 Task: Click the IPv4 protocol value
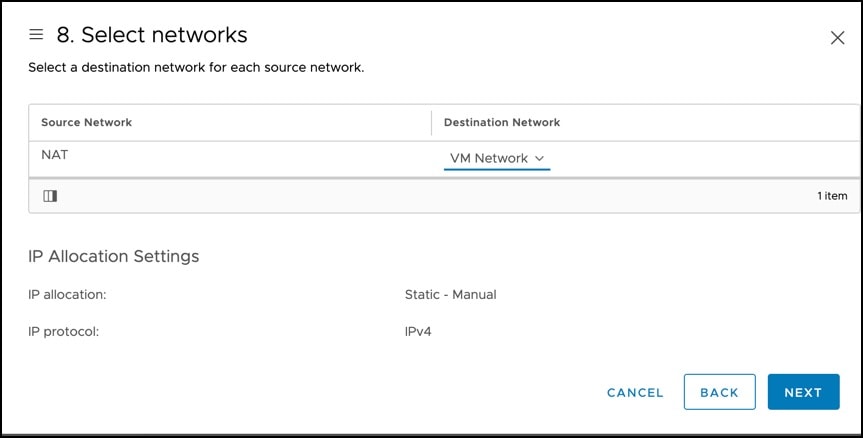click(x=418, y=332)
